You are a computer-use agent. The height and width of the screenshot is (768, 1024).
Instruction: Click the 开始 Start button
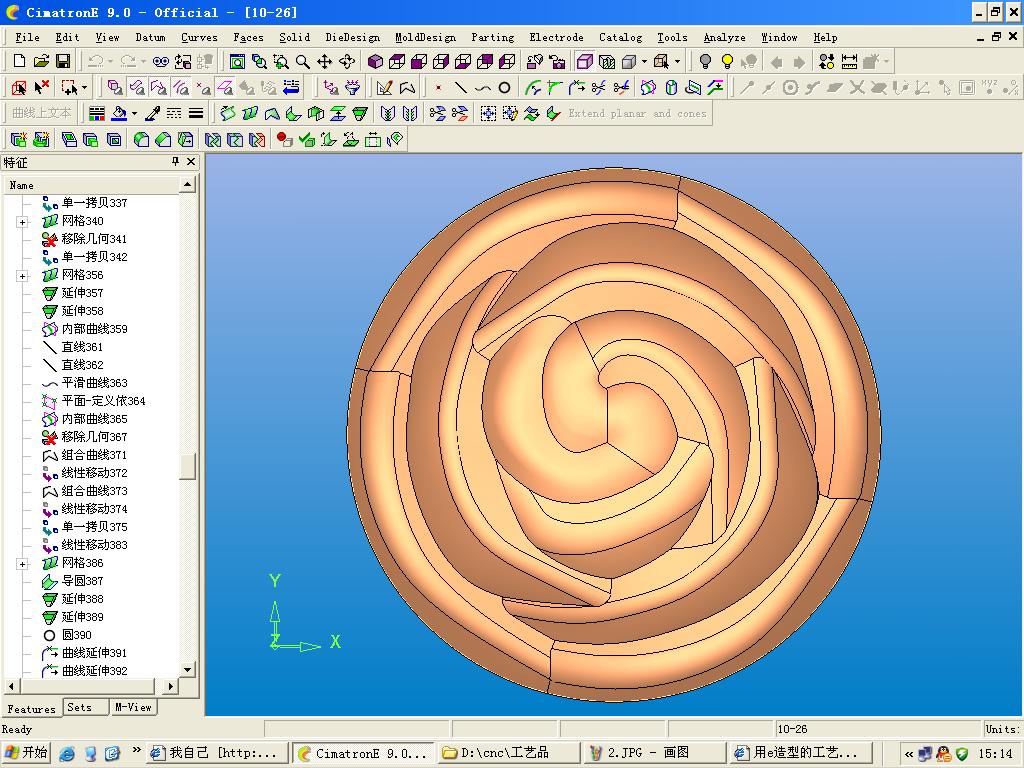(x=26, y=753)
